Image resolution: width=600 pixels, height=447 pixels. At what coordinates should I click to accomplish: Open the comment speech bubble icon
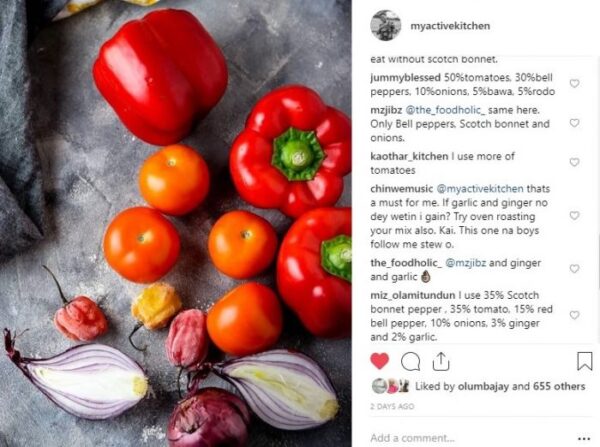[411, 361]
